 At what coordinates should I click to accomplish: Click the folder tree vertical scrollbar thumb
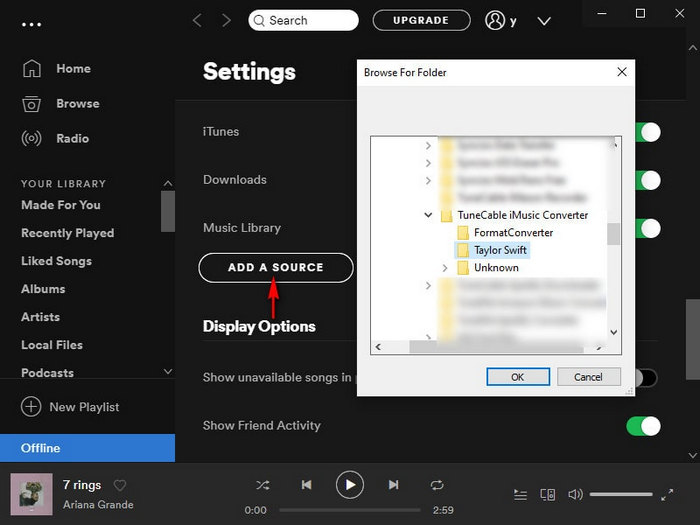613,233
